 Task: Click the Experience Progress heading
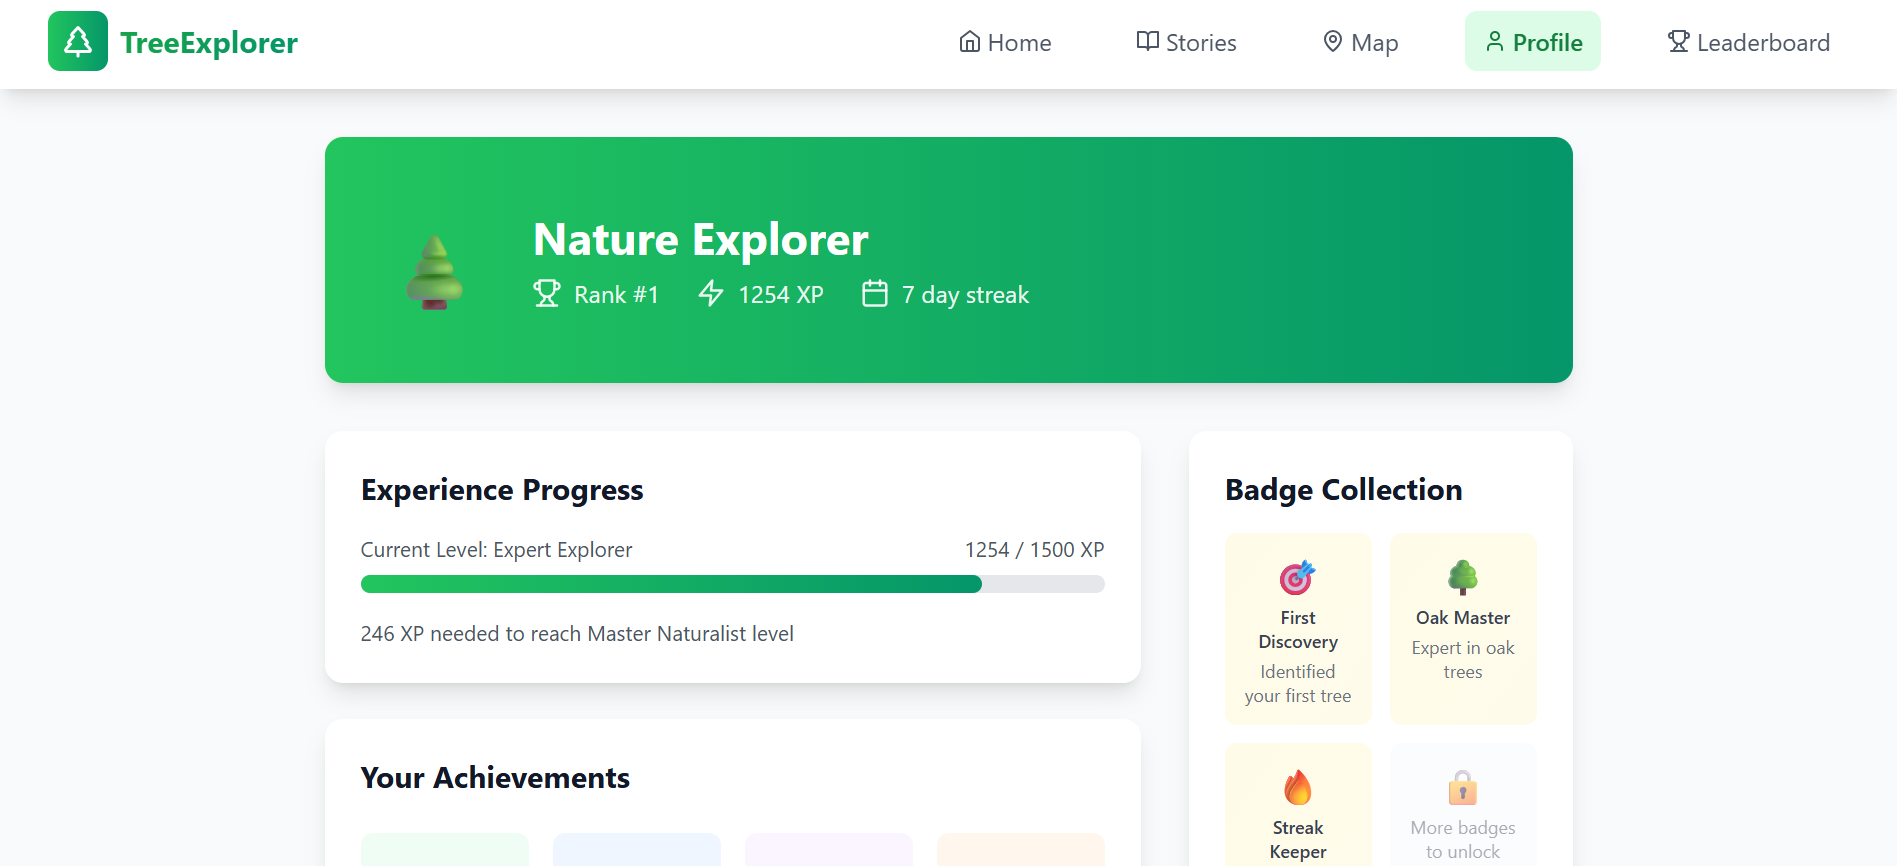coord(502,490)
